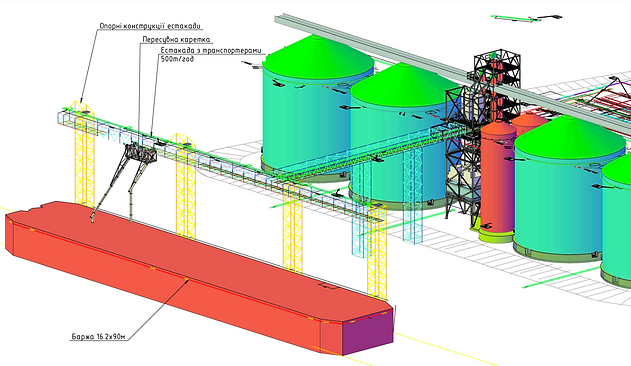This screenshot has height=366, width=631.
Task: Select the large teal silo on right side
Action: pyautogui.click(x=557, y=201)
